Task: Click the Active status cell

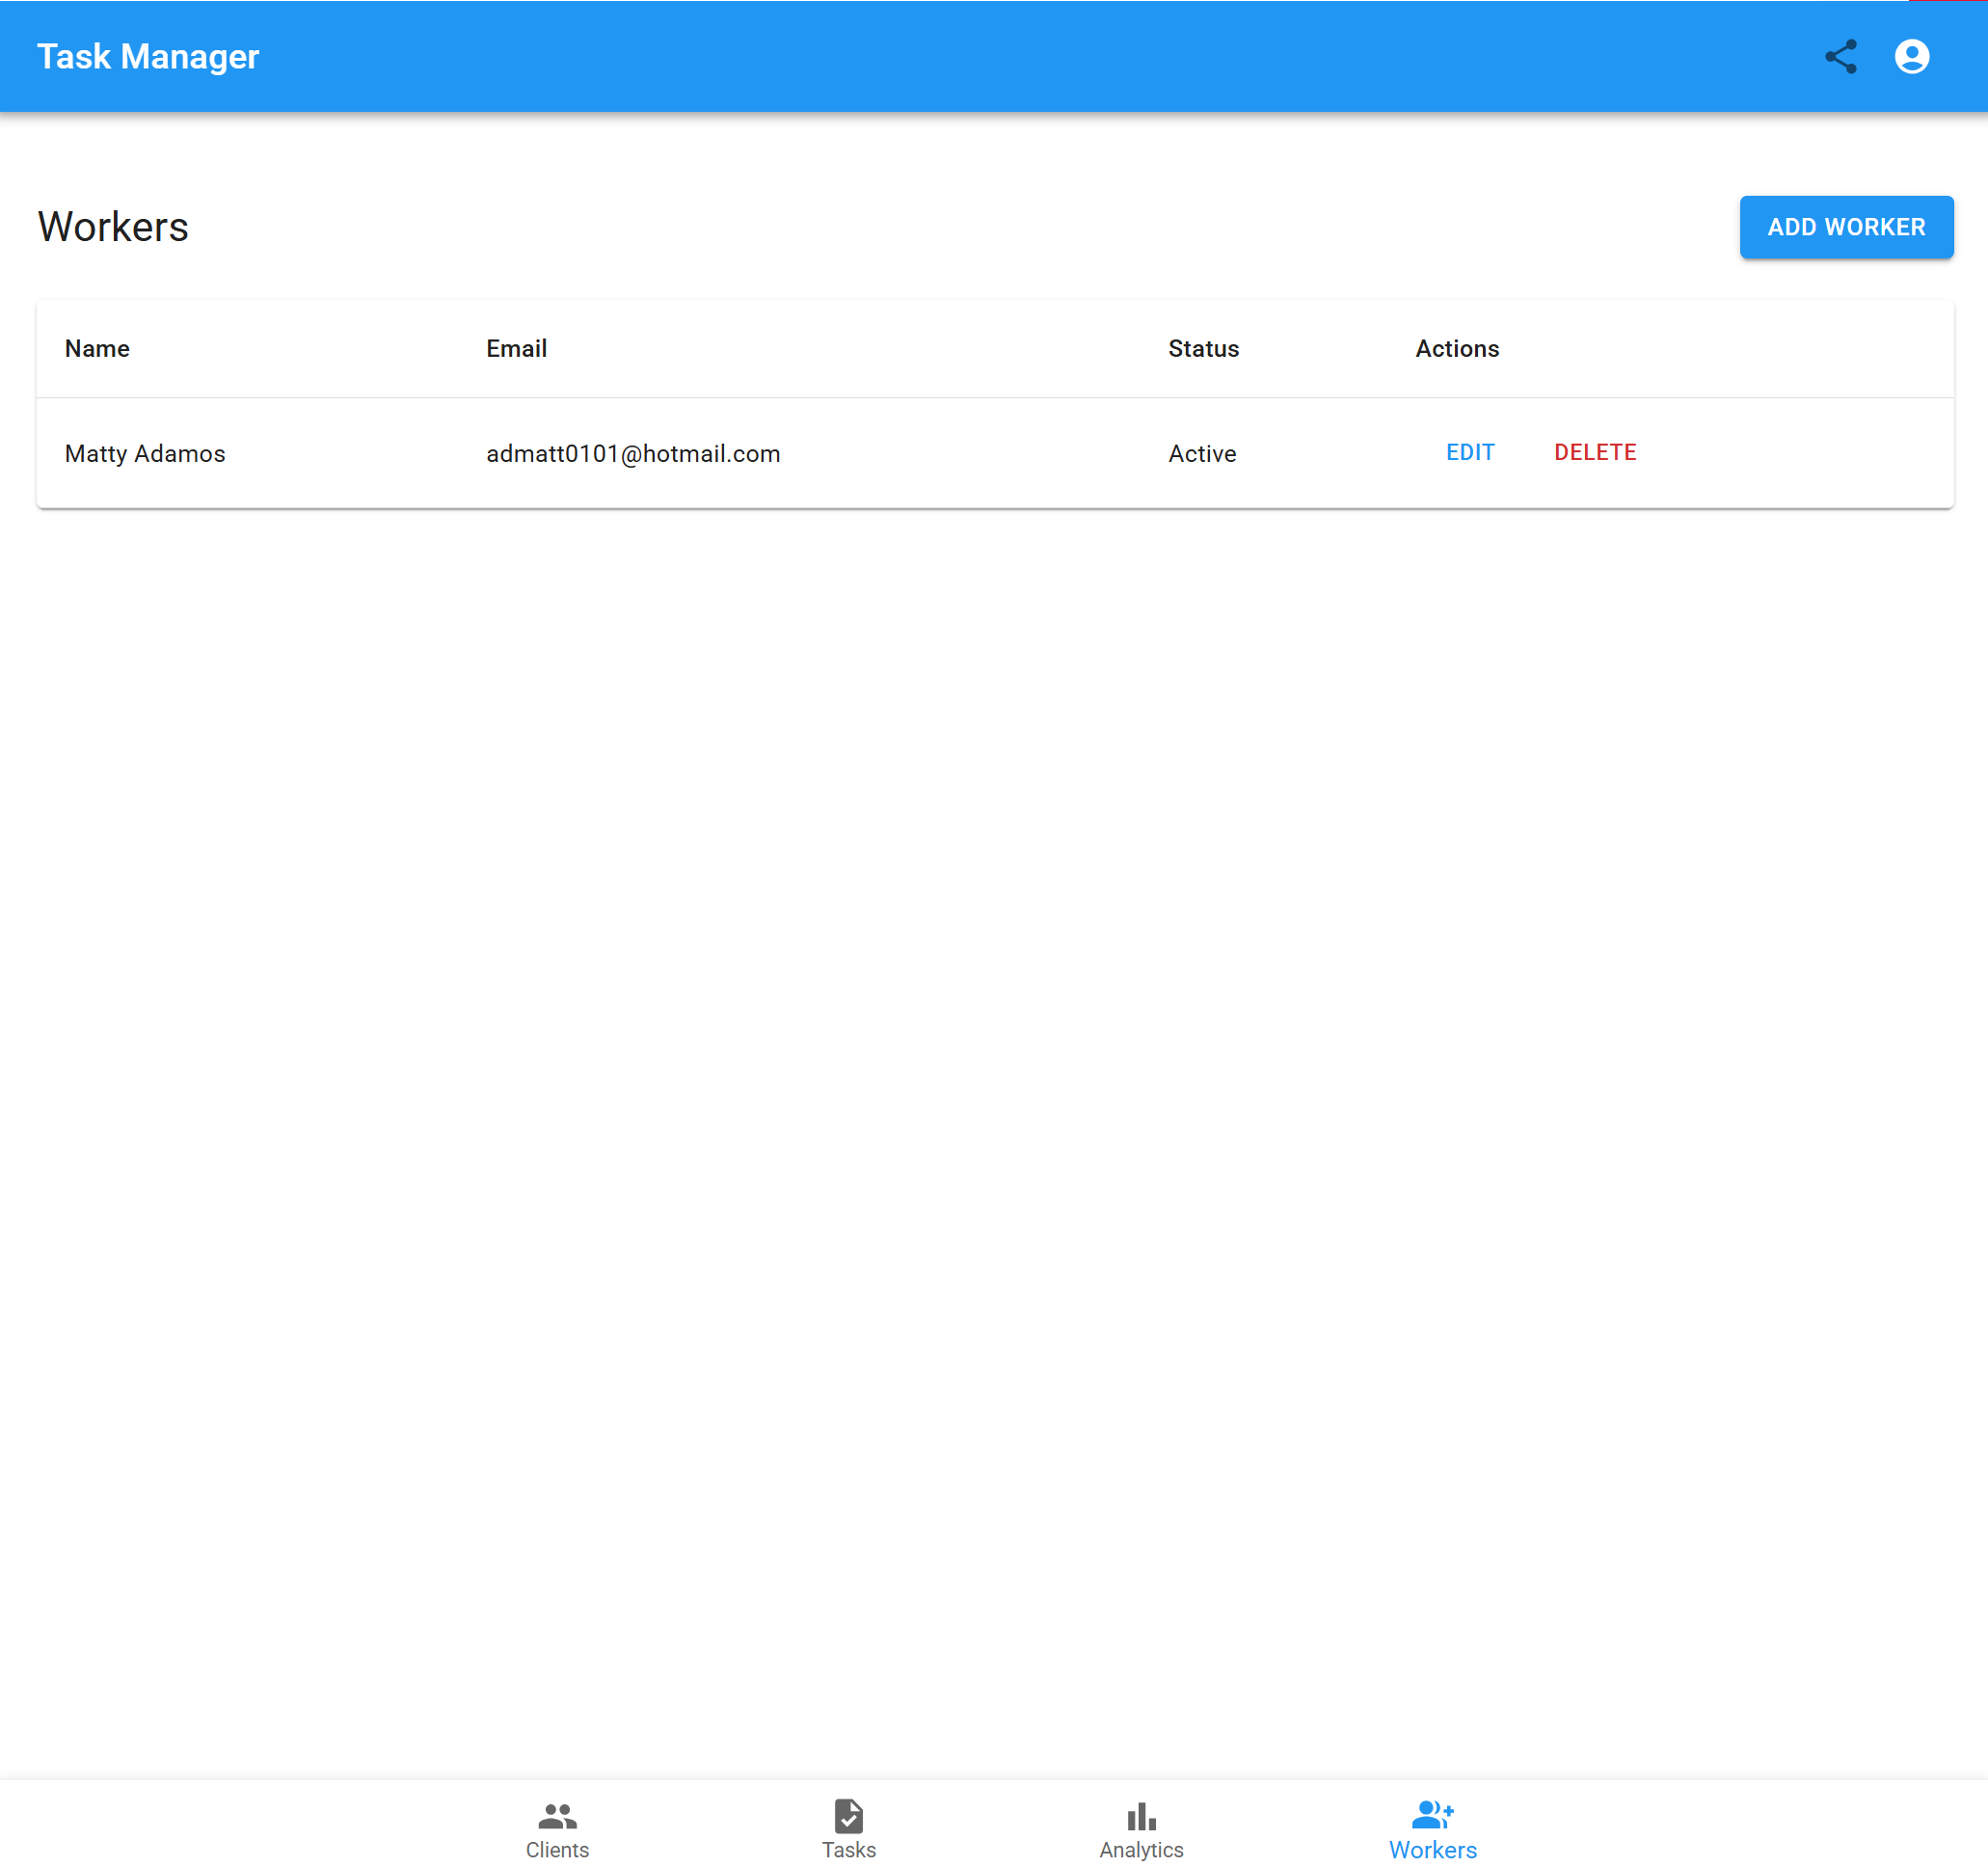Action: point(1202,453)
